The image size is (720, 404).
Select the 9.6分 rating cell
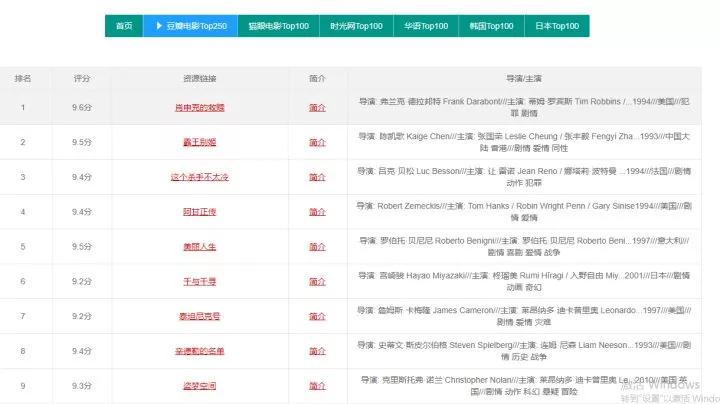(x=82, y=107)
